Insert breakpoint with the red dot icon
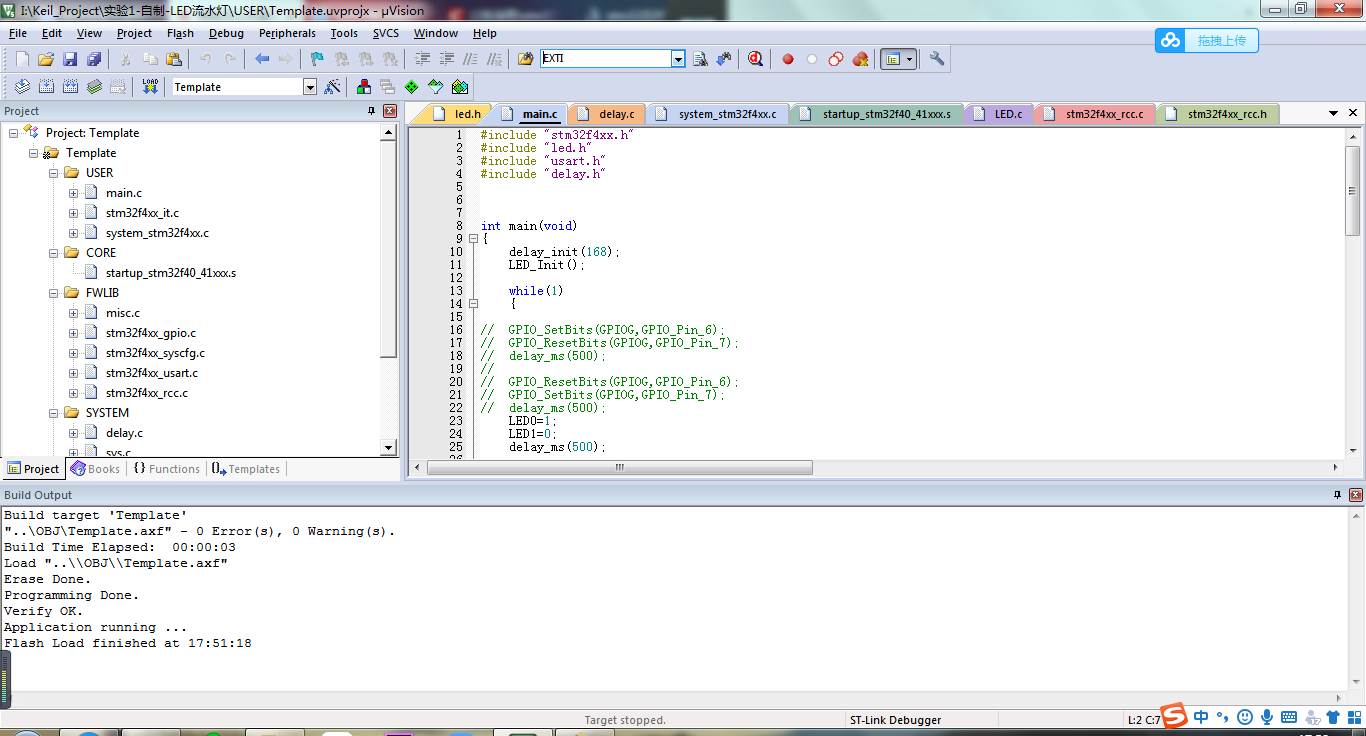Viewport: 1366px width, 736px height. [788, 59]
